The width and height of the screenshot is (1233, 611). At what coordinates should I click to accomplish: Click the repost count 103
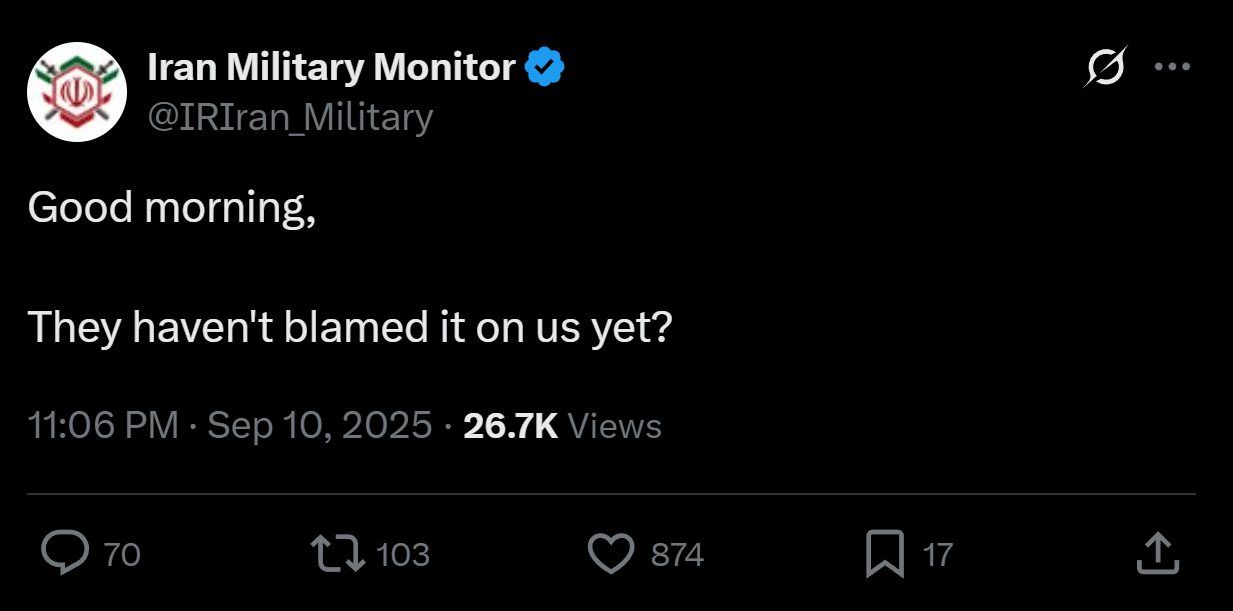(403, 554)
